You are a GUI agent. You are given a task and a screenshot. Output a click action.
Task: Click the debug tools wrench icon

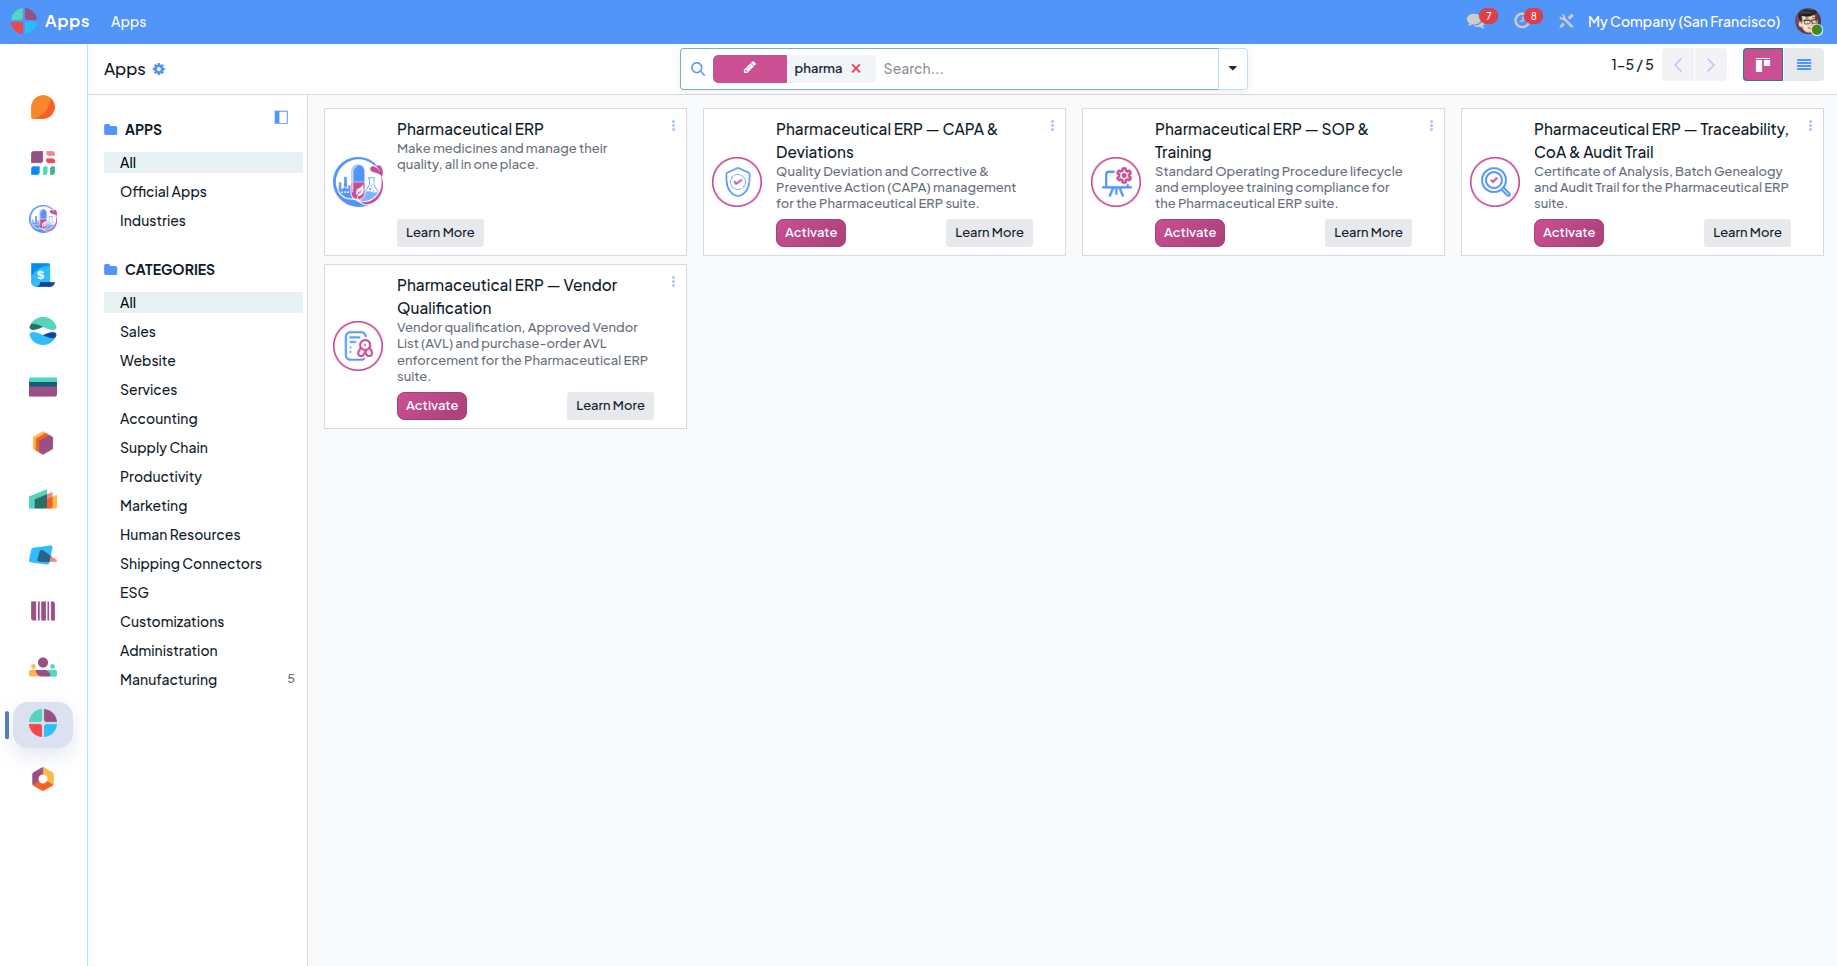click(1566, 21)
